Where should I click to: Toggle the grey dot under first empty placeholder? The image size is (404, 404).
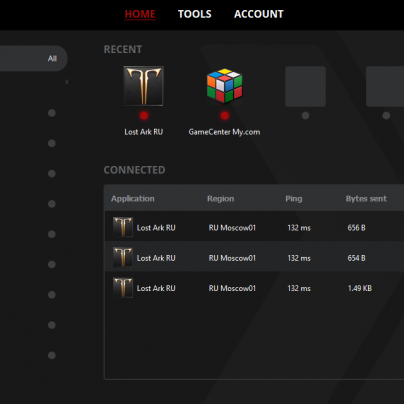[x=305, y=116]
